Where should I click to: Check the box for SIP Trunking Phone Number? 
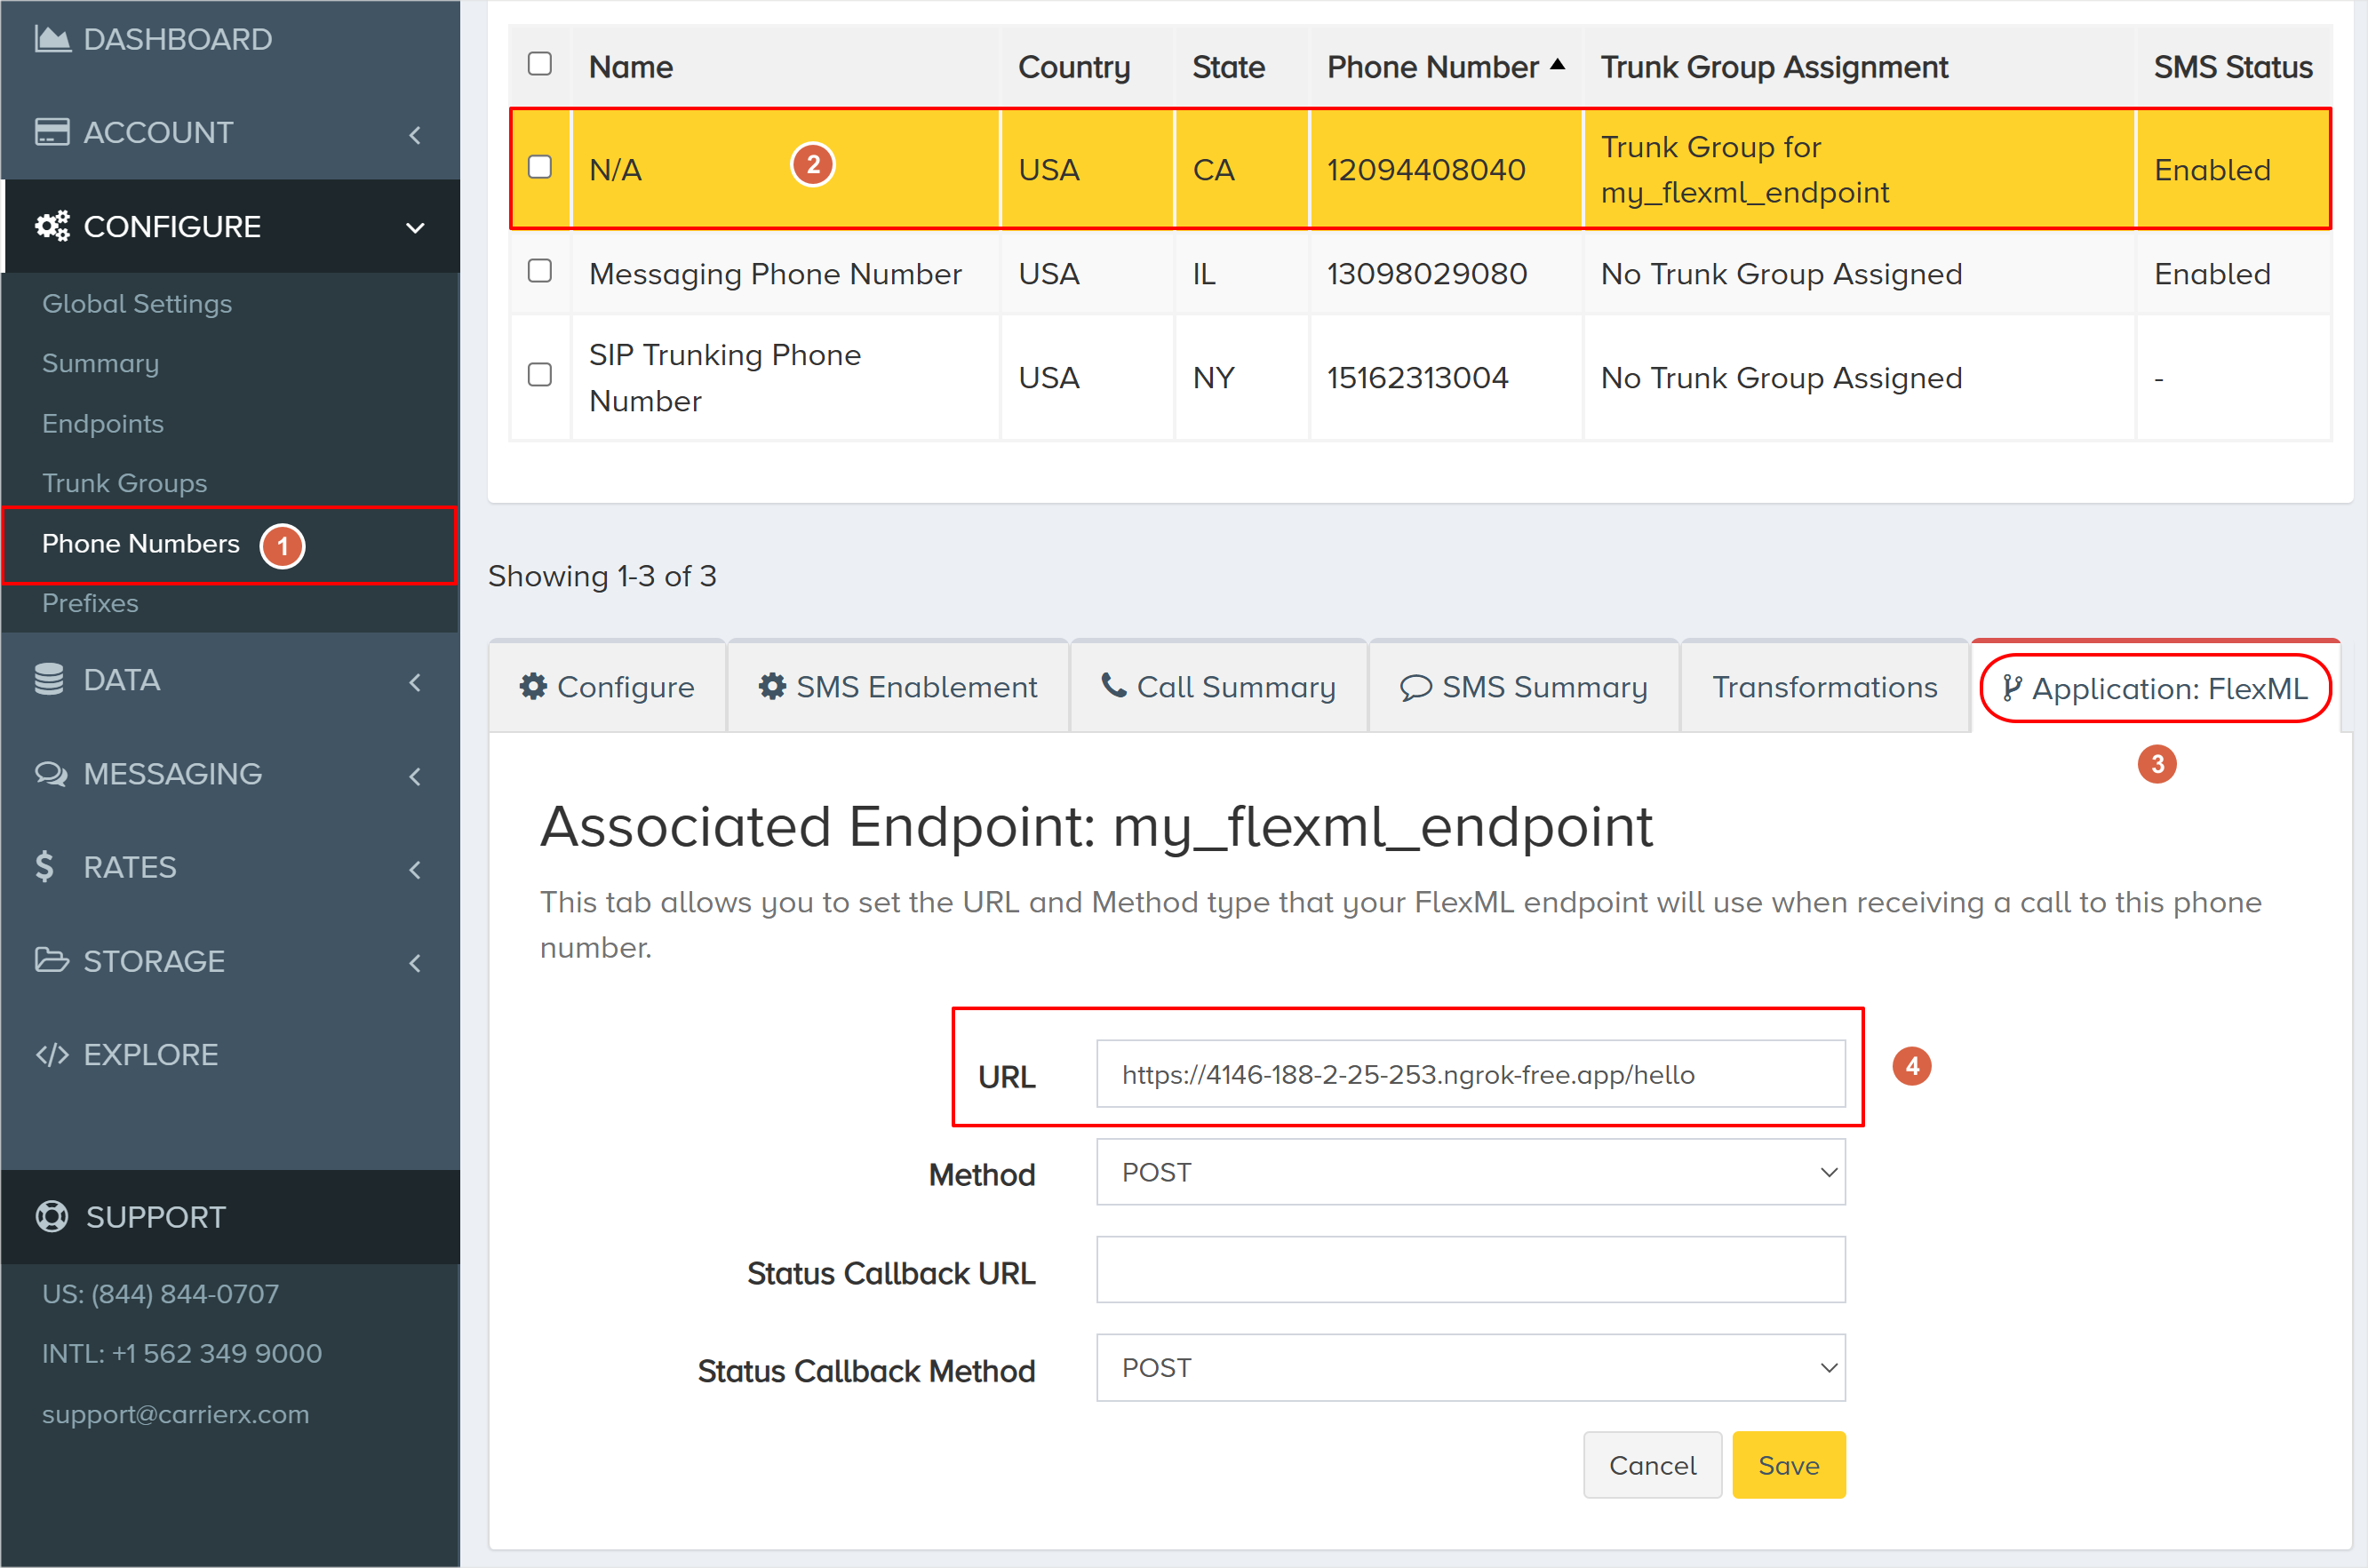540,374
